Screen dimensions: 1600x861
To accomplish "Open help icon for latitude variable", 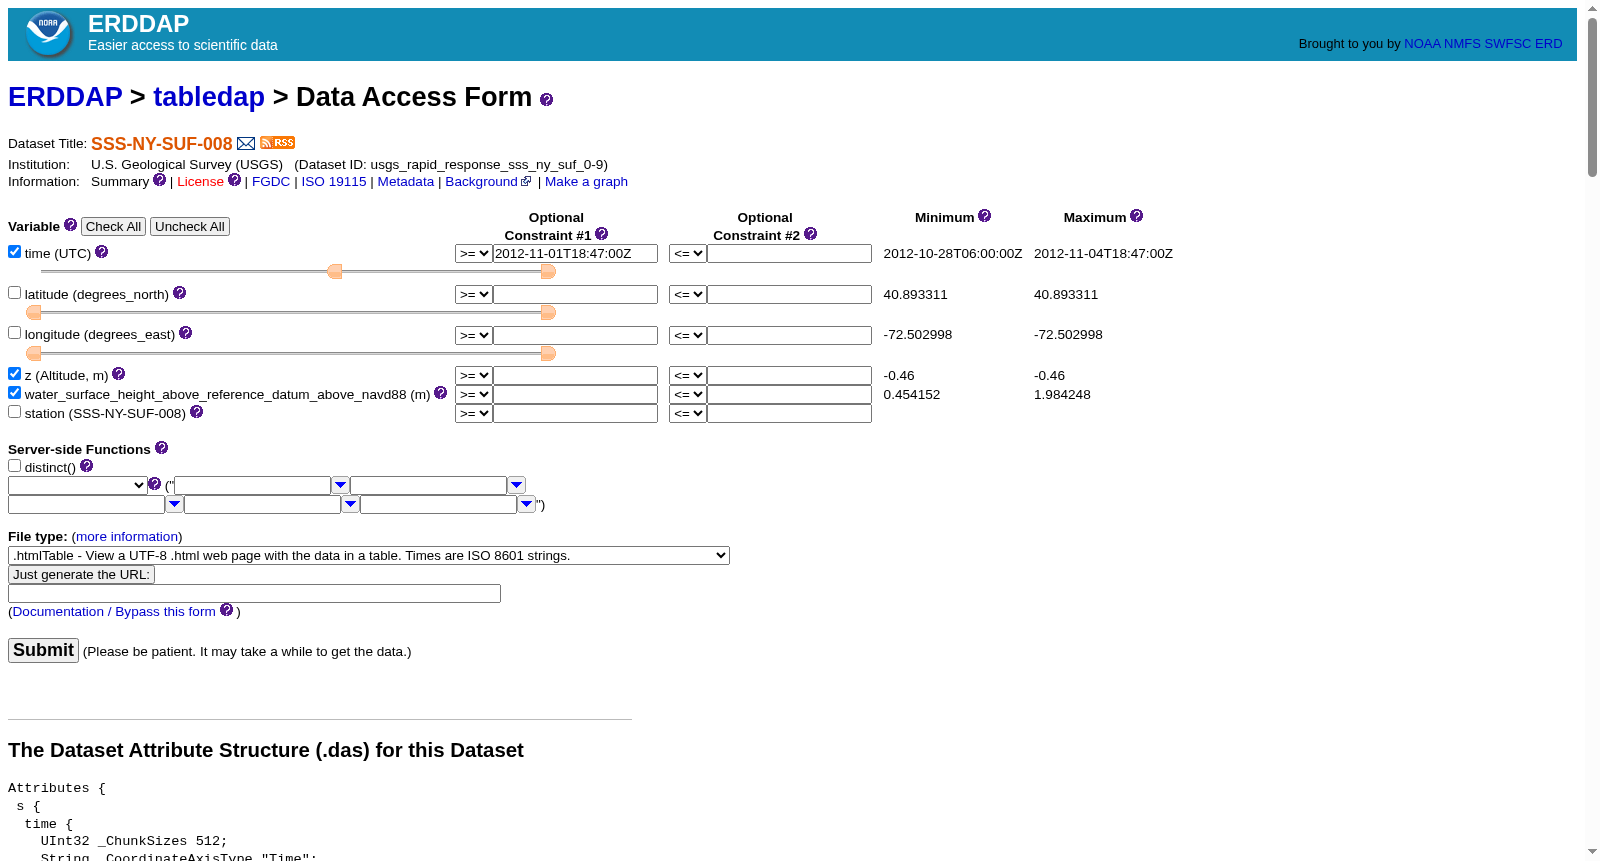I will pos(179,293).
